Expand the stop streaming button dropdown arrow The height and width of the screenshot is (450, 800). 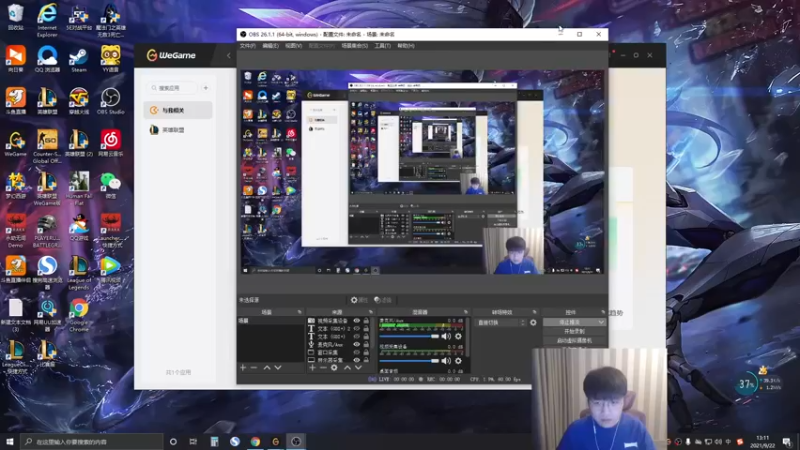(x=601, y=322)
